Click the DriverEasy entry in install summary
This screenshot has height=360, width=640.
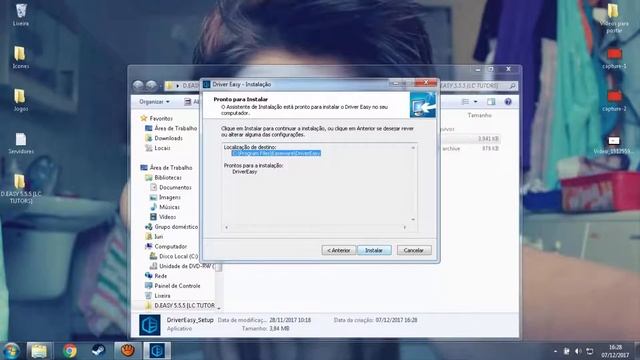[x=244, y=172]
